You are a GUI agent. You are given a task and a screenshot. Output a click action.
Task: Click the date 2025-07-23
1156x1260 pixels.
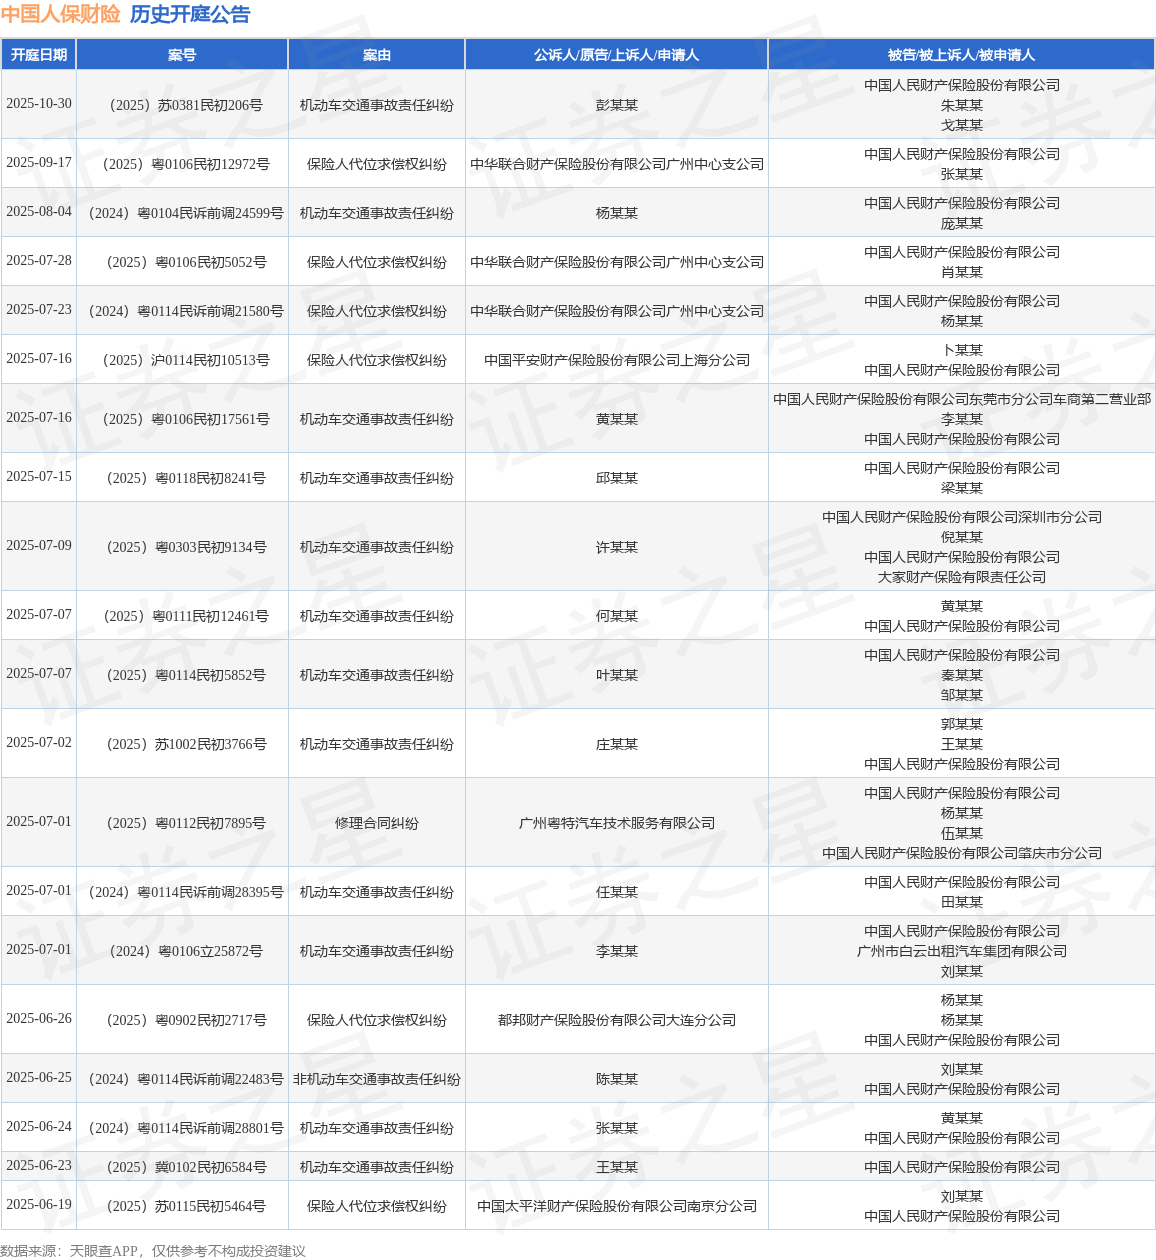[39, 310]
